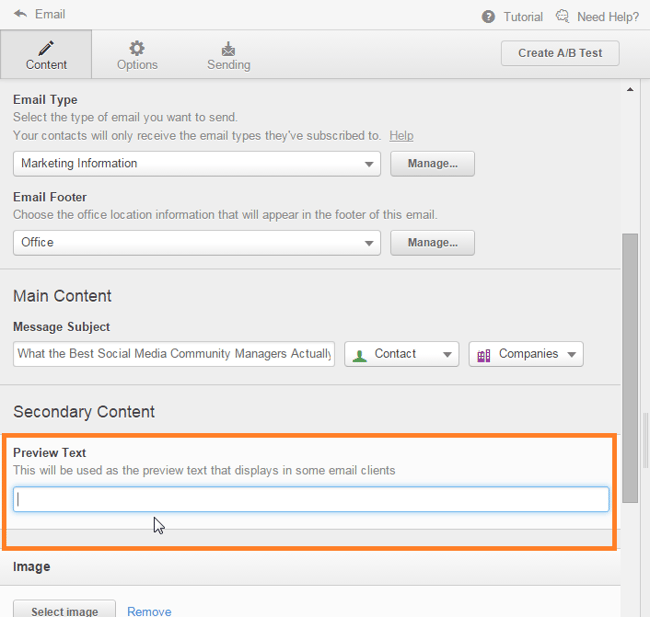
Task: Follow the Help link under Email Type
Action: pyautogui.click(x=401, y=135)
